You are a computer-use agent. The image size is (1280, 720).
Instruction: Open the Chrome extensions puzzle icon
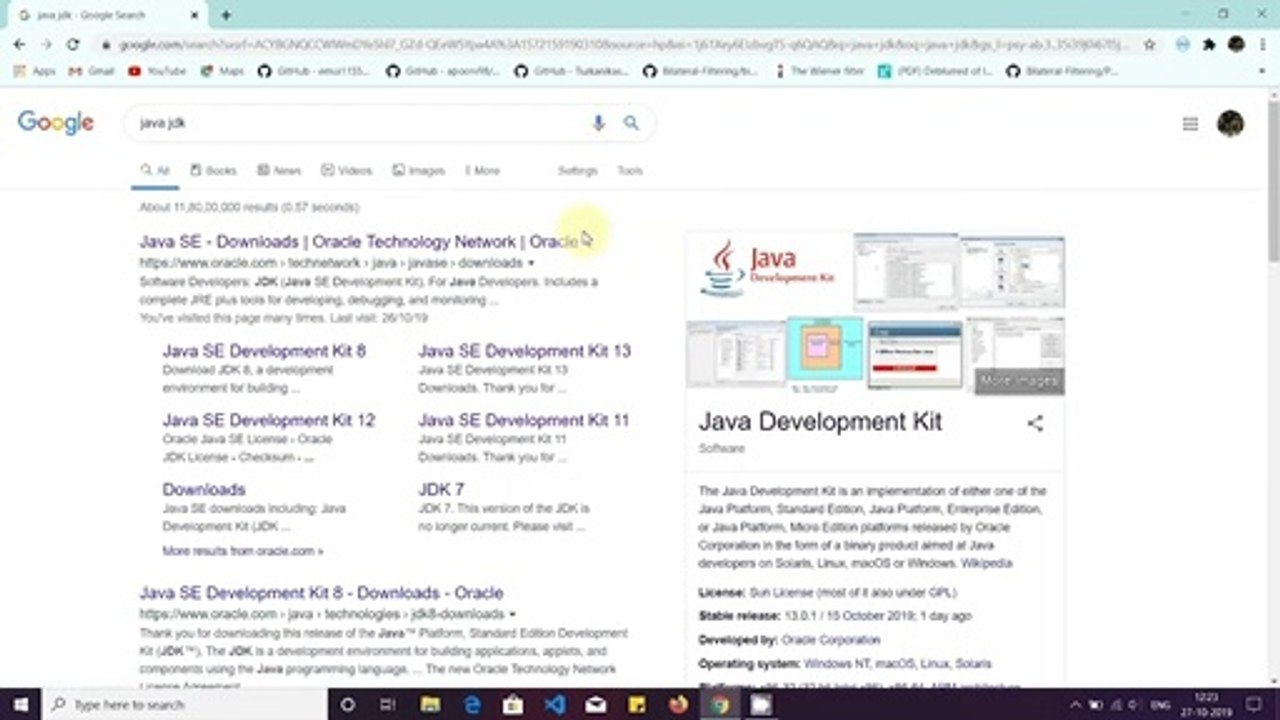(x=1209, y=44)
